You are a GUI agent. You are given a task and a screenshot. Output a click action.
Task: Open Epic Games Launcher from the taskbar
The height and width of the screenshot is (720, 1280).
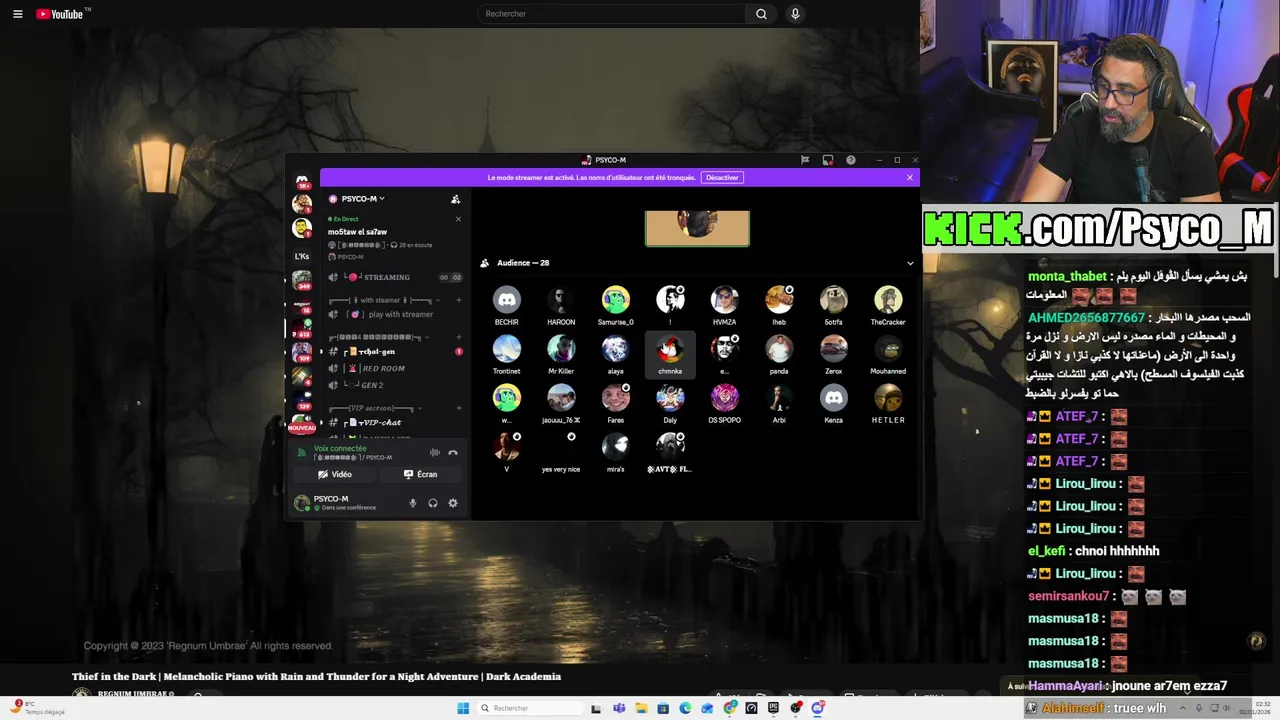773,708
